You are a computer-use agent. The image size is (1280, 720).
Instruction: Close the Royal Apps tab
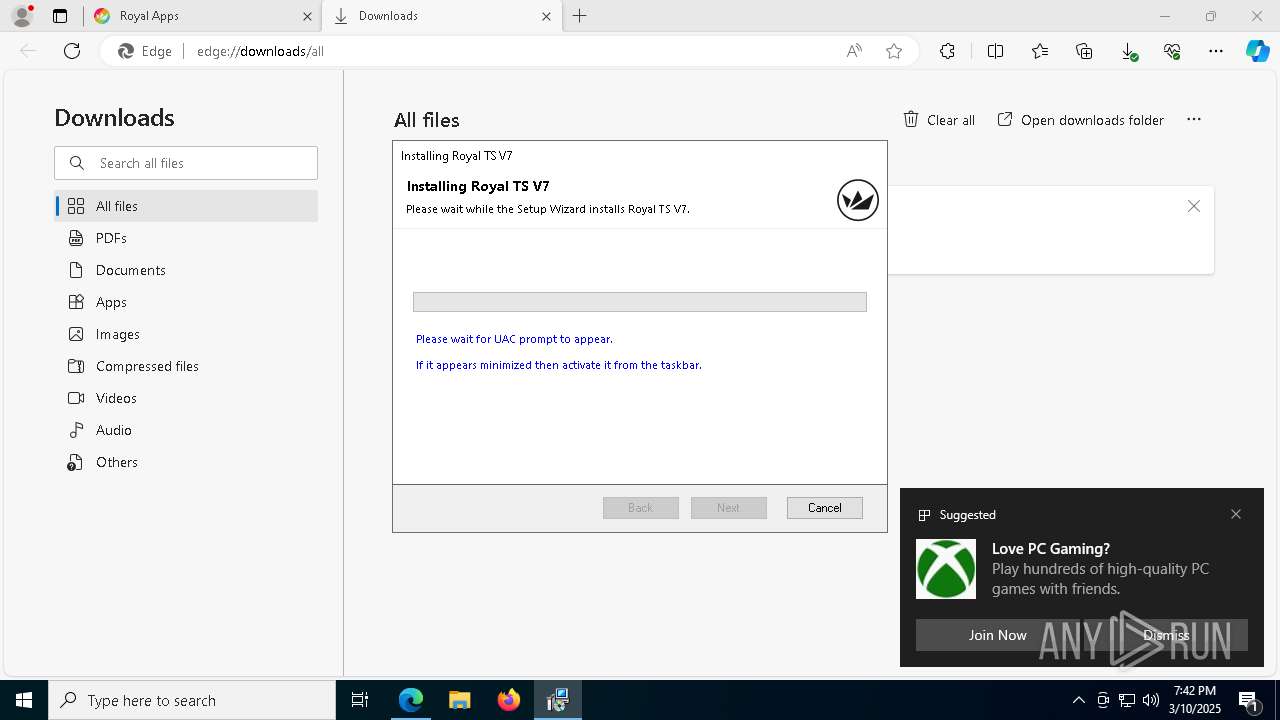(x=307, y=16)
